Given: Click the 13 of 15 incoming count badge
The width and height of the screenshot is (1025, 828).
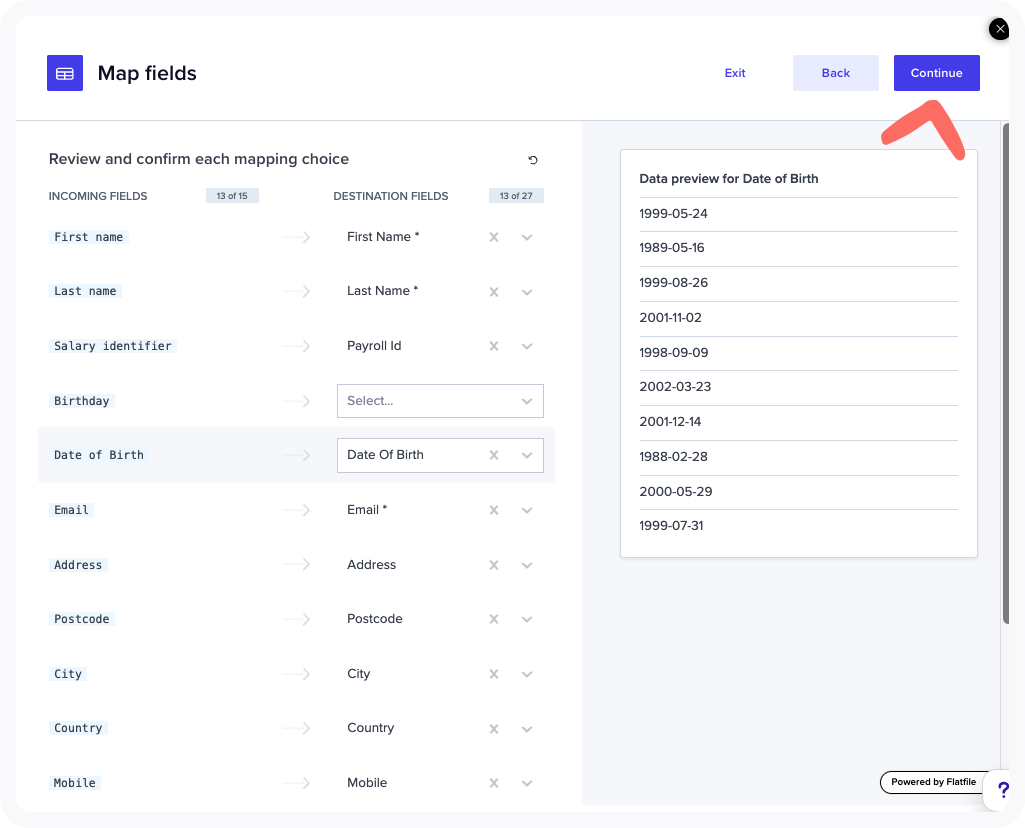Looking at the screenshot, I should click(x=232, y=195).
